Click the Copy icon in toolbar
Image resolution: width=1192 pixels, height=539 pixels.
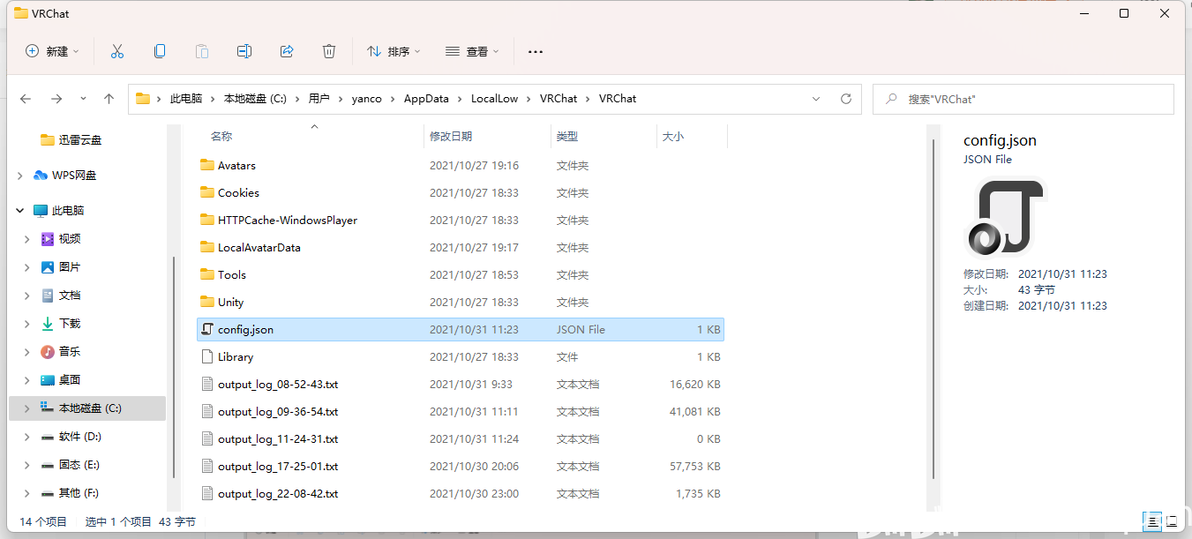[x=160, y=51]
